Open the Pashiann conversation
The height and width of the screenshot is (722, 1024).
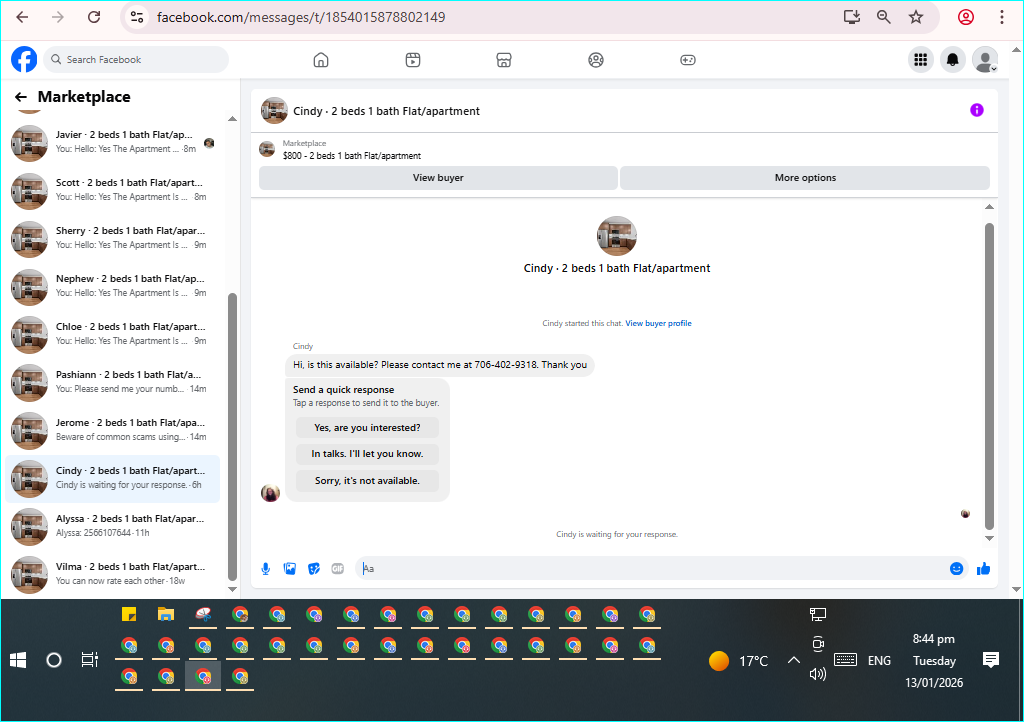pos(112,382)
